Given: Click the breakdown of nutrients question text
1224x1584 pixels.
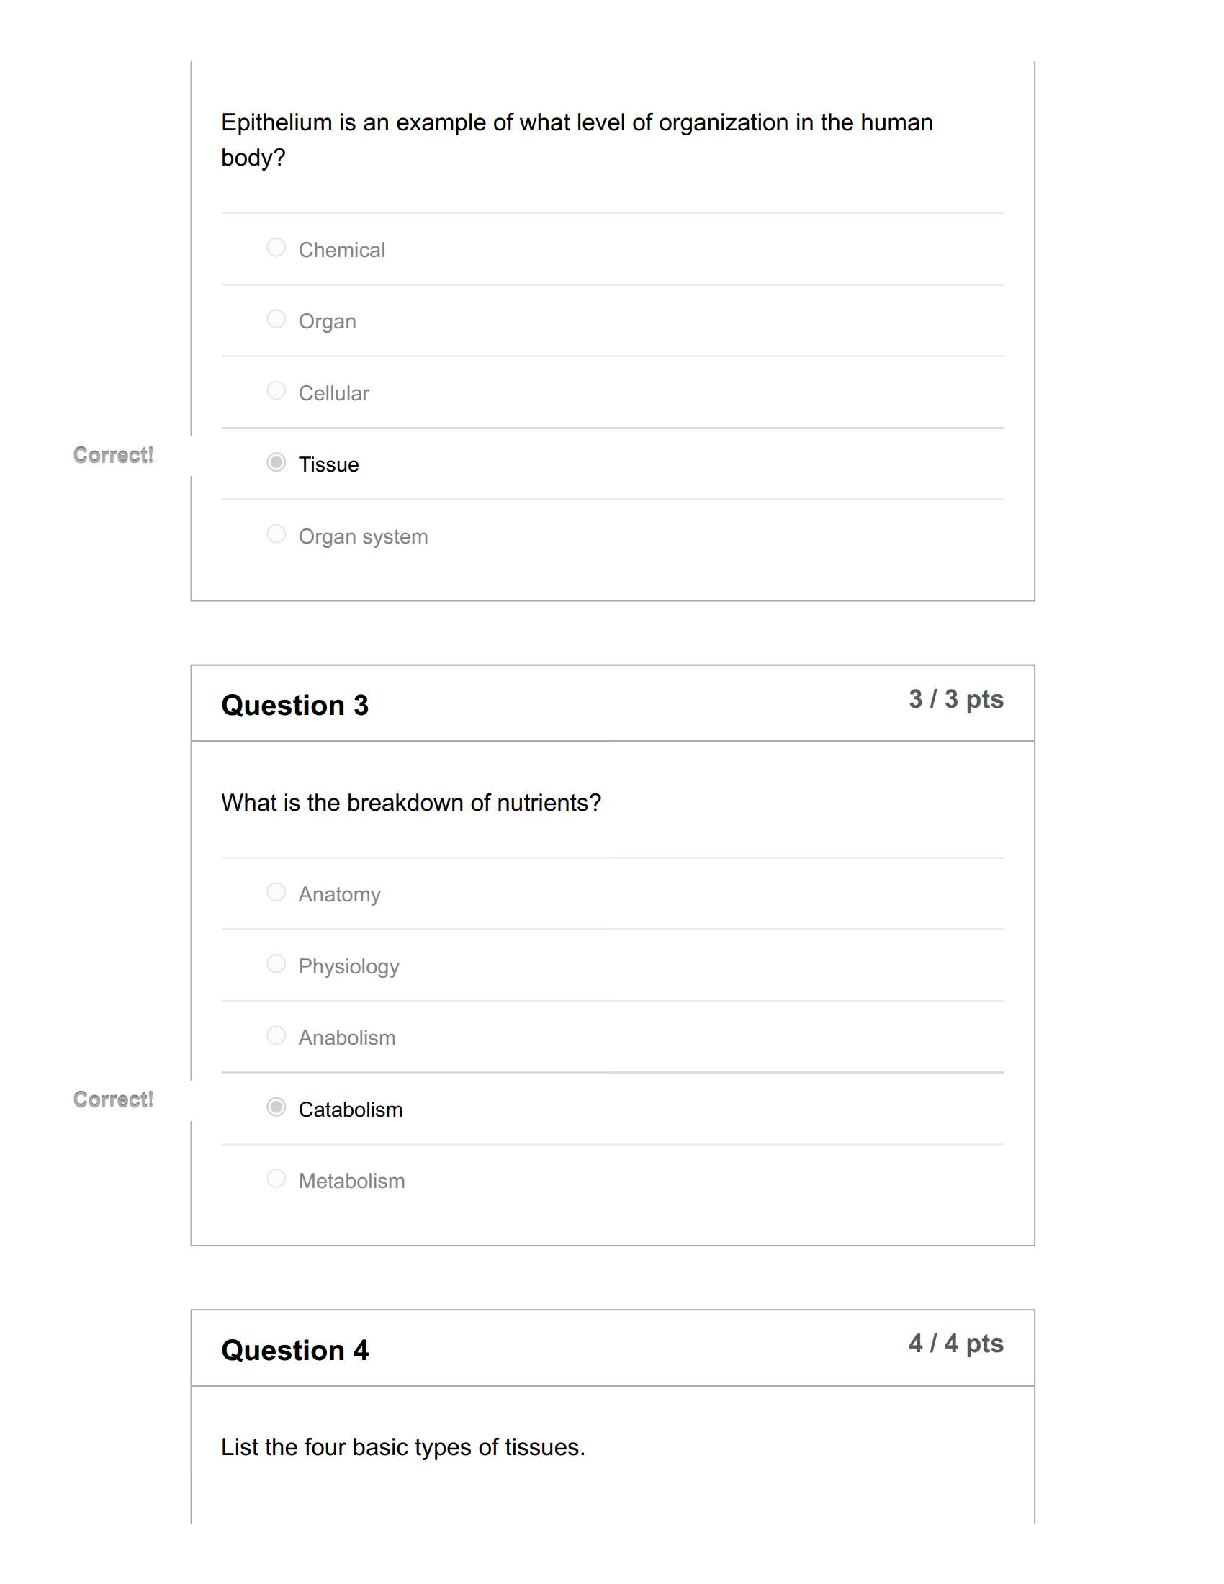Looking at the screenshot, I should pyautogui.click(x=411, y=803).
